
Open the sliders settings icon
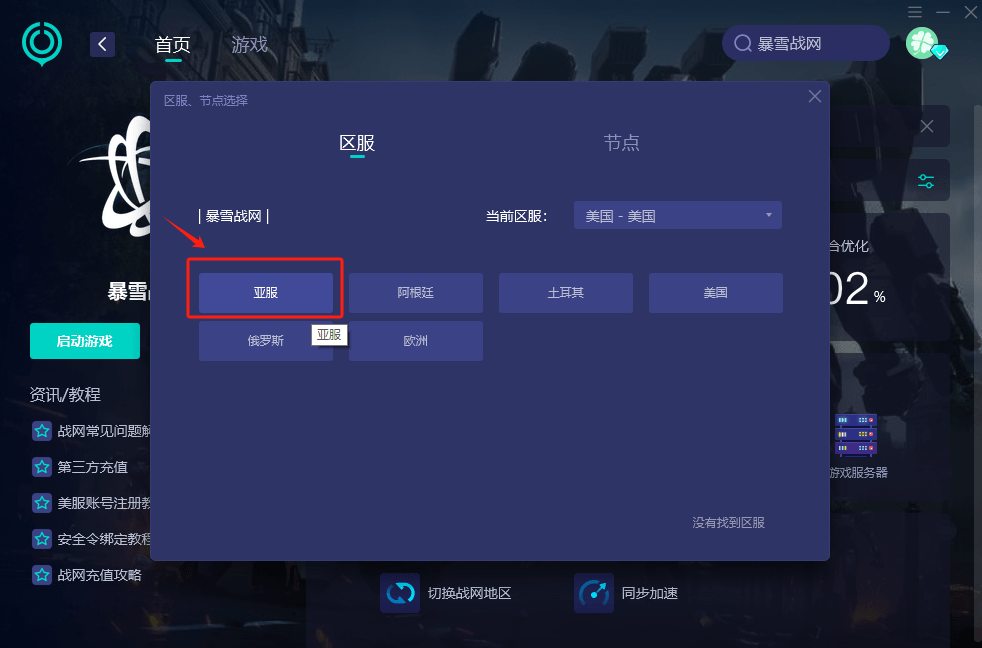(x=926, y=181)
